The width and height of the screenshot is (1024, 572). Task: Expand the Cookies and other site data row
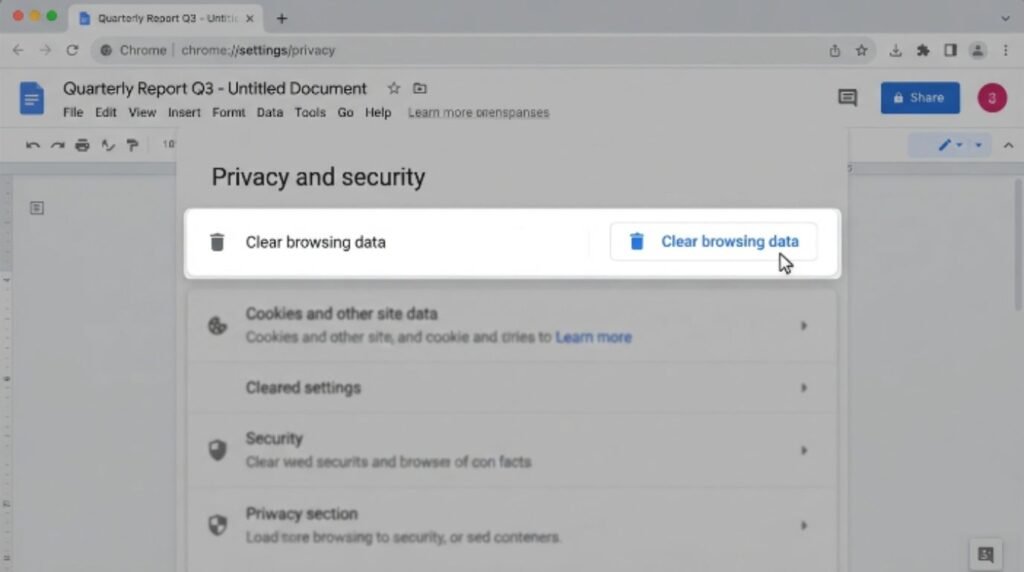pos(511,325)
